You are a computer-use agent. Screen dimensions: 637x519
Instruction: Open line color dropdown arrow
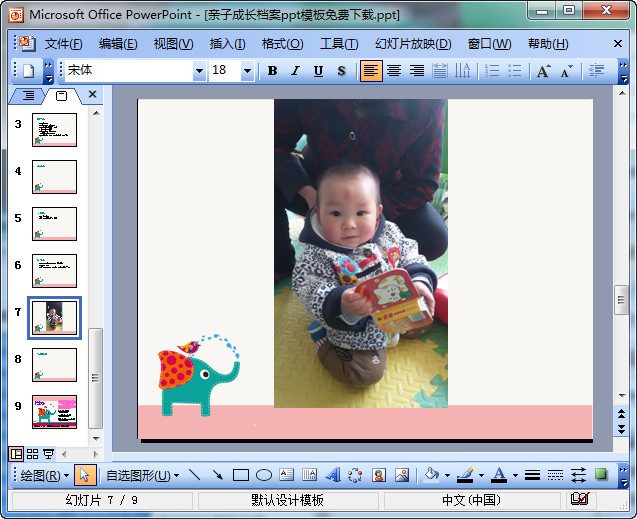(x=481, y=475)
